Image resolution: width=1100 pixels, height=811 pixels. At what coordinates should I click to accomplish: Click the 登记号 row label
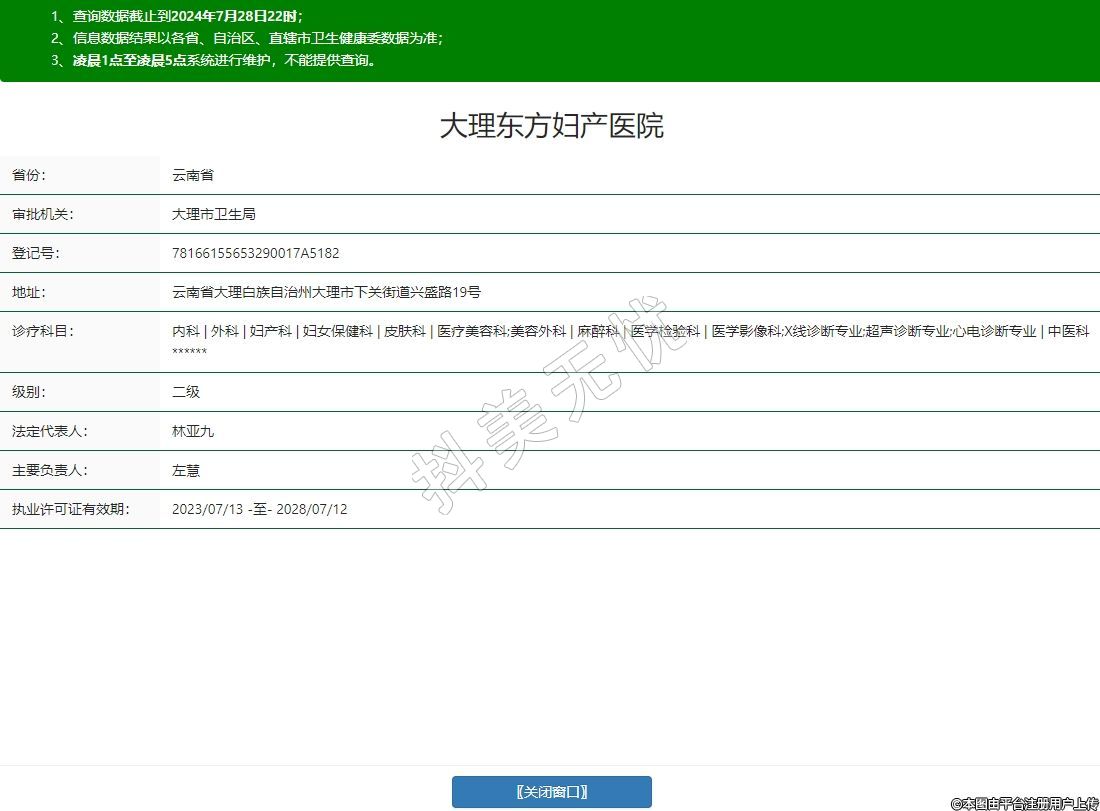[x=36, y=253]
